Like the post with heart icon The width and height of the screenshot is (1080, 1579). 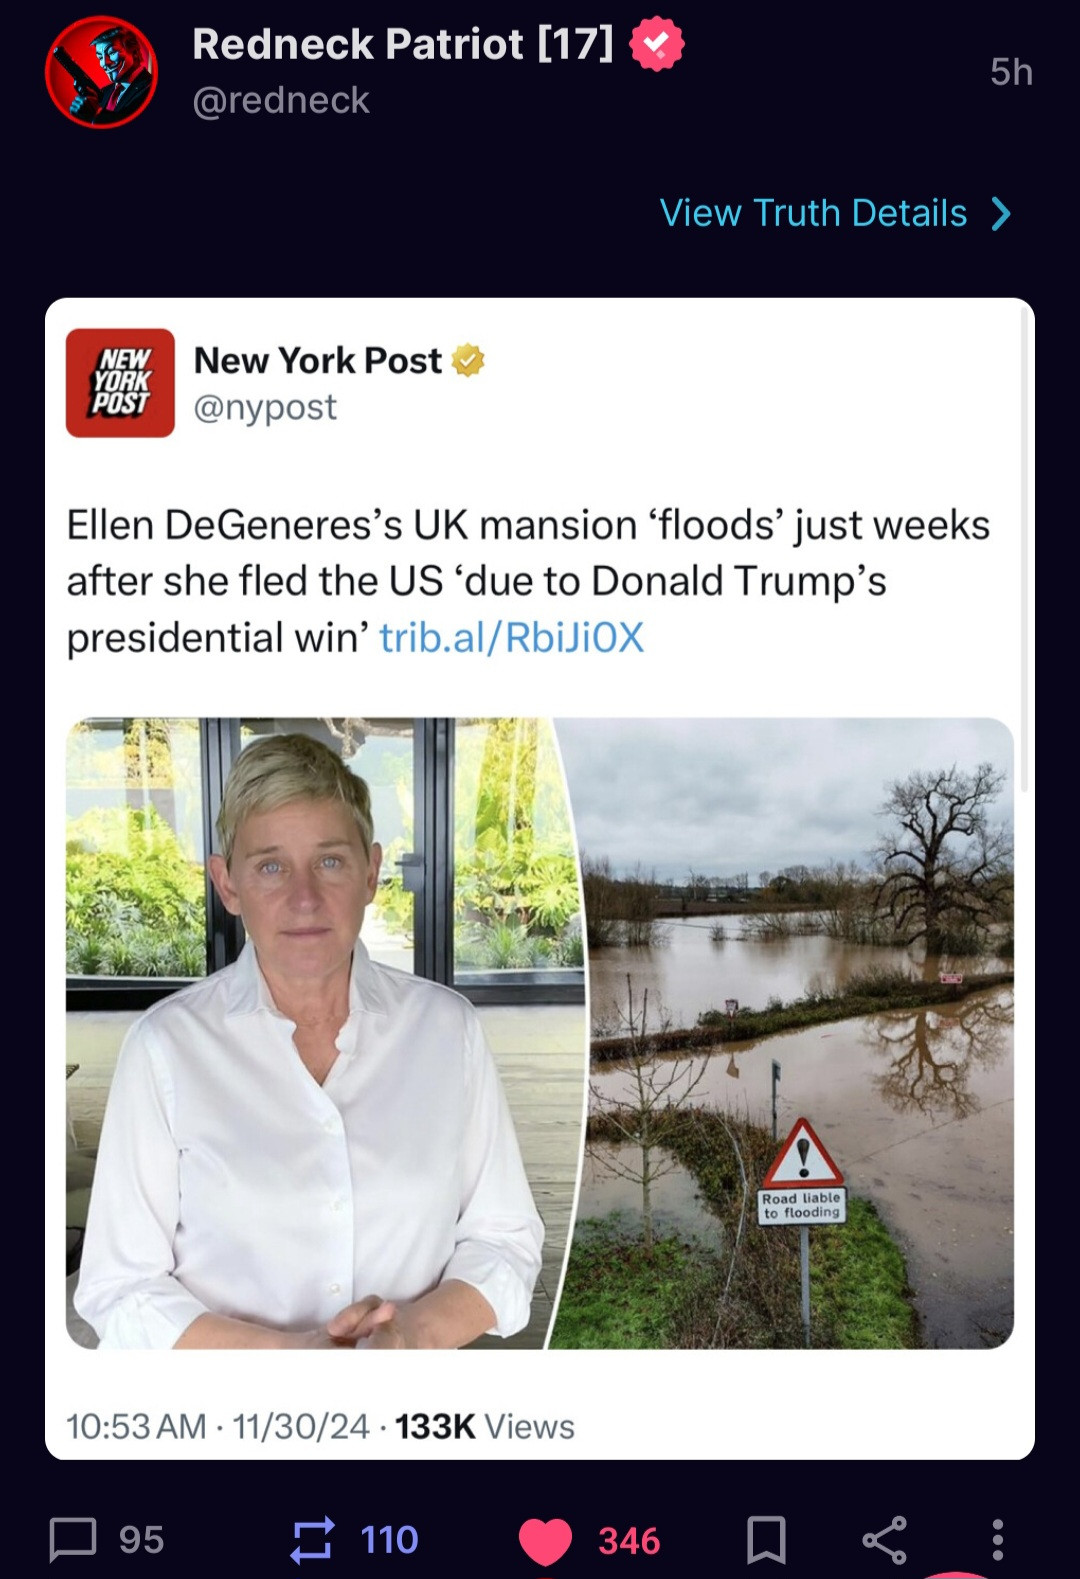pyautogui.click(x=545, y=1540)
